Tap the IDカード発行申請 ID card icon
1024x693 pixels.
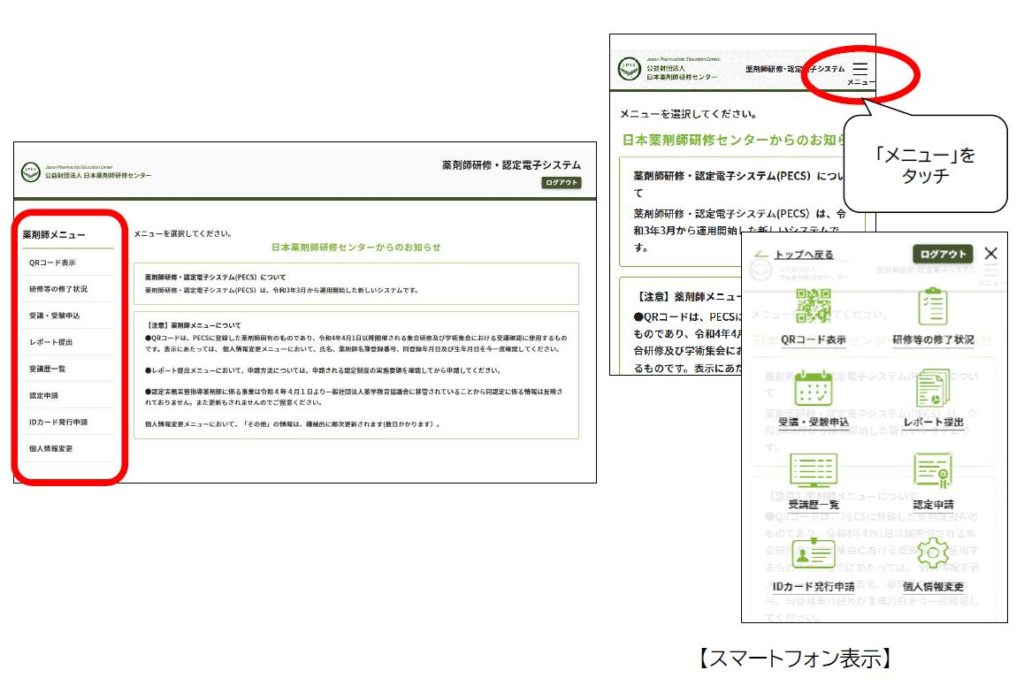(811, 554)
